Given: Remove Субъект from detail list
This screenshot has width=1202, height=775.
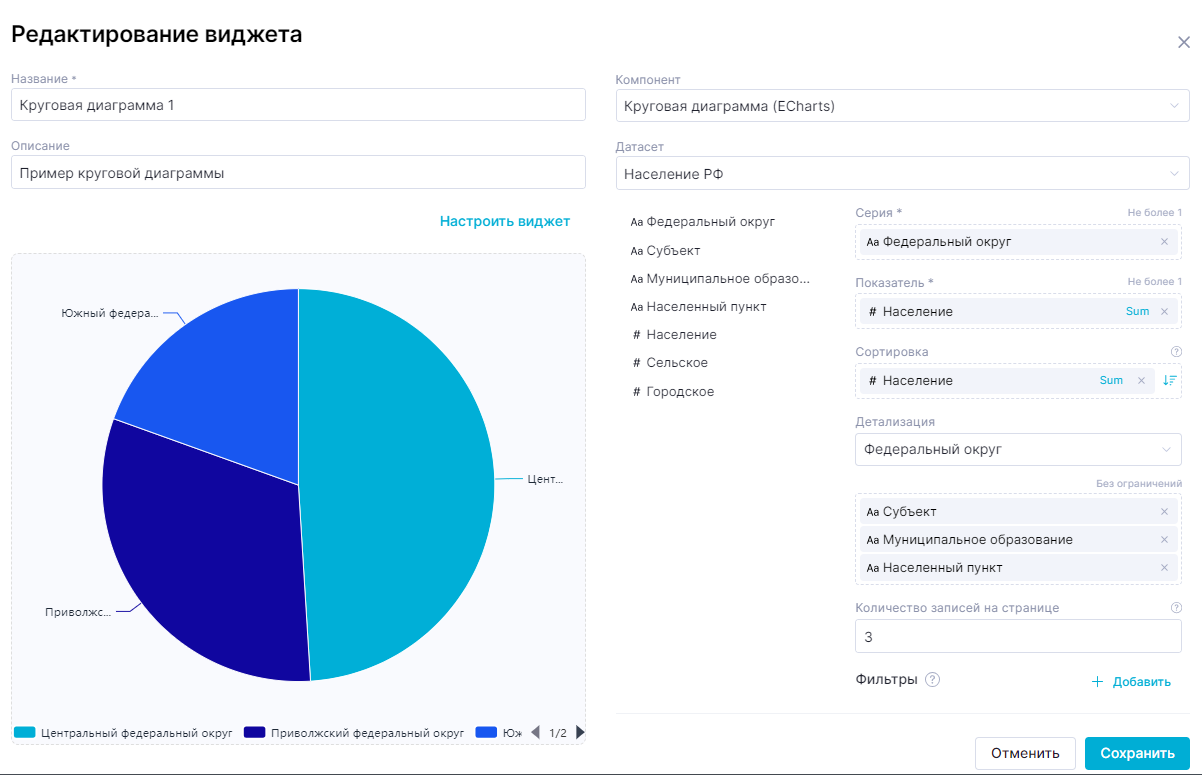Looking at the screenshot, I should (1164, 512).
